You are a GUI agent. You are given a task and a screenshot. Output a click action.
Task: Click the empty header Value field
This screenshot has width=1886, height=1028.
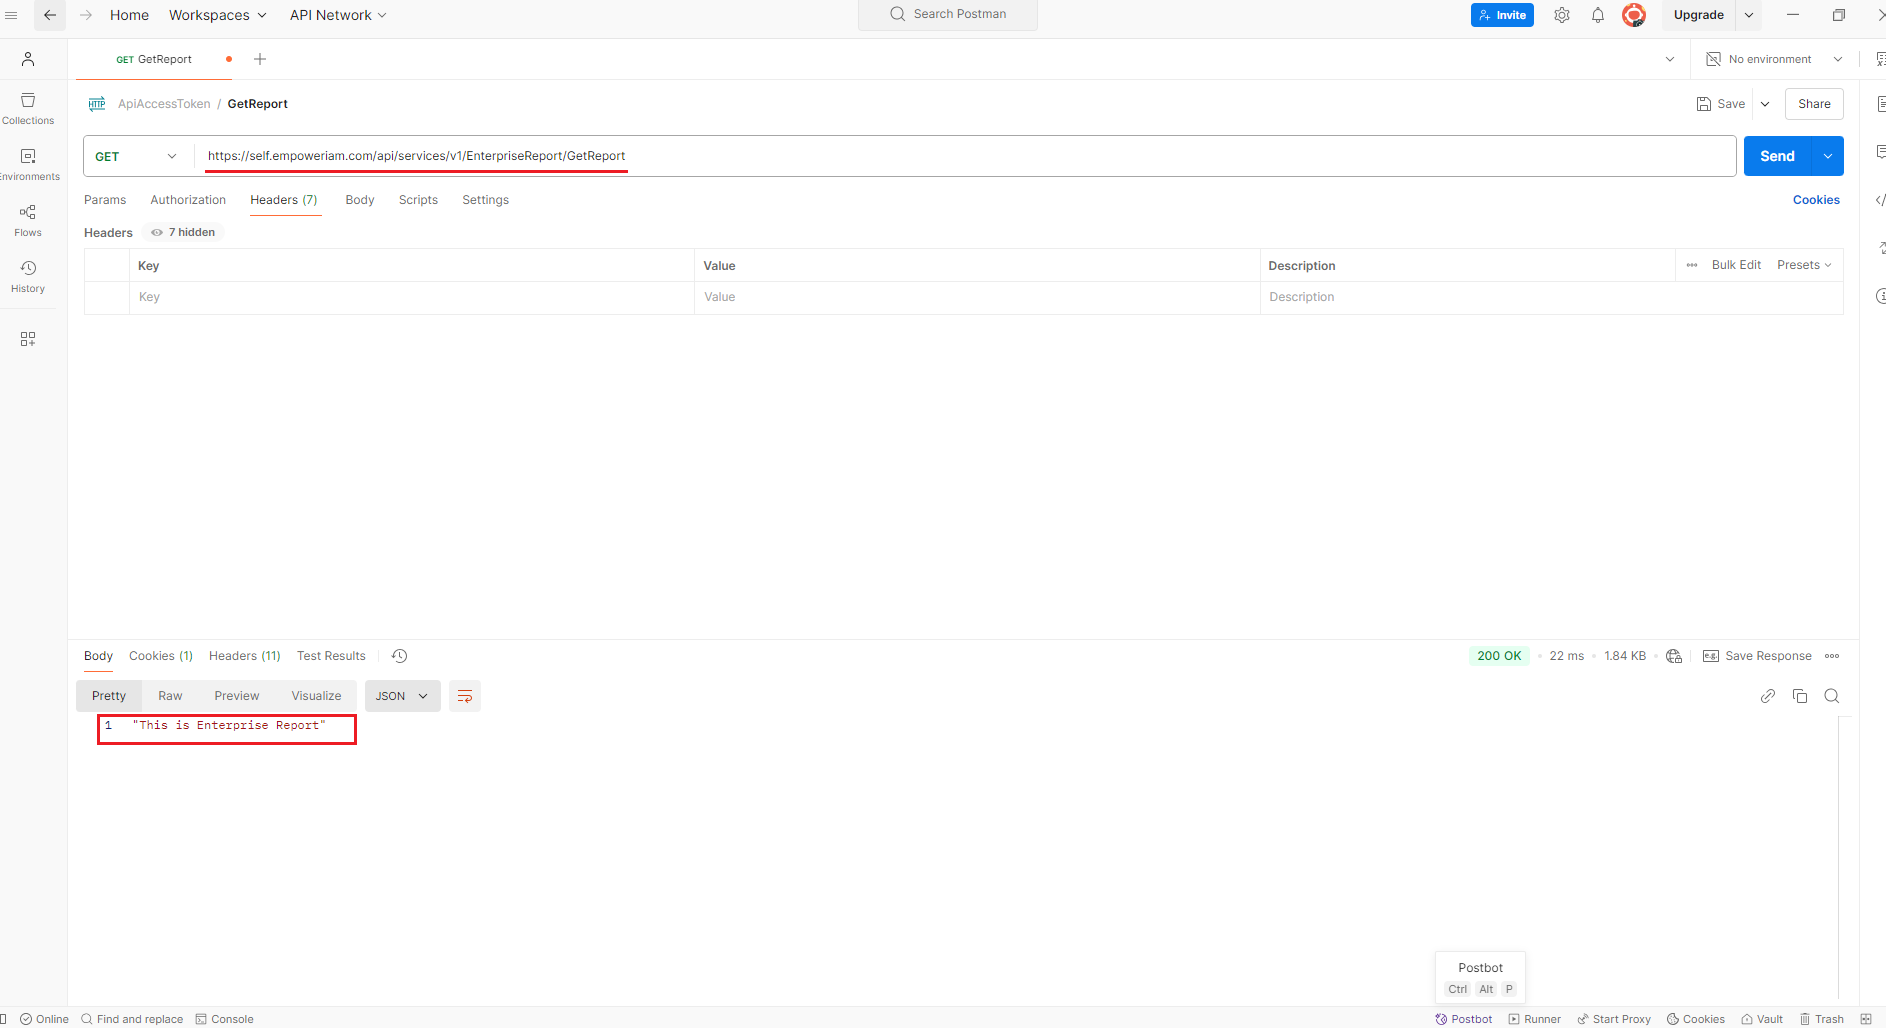pyautogui.click(x=977, y=297)
